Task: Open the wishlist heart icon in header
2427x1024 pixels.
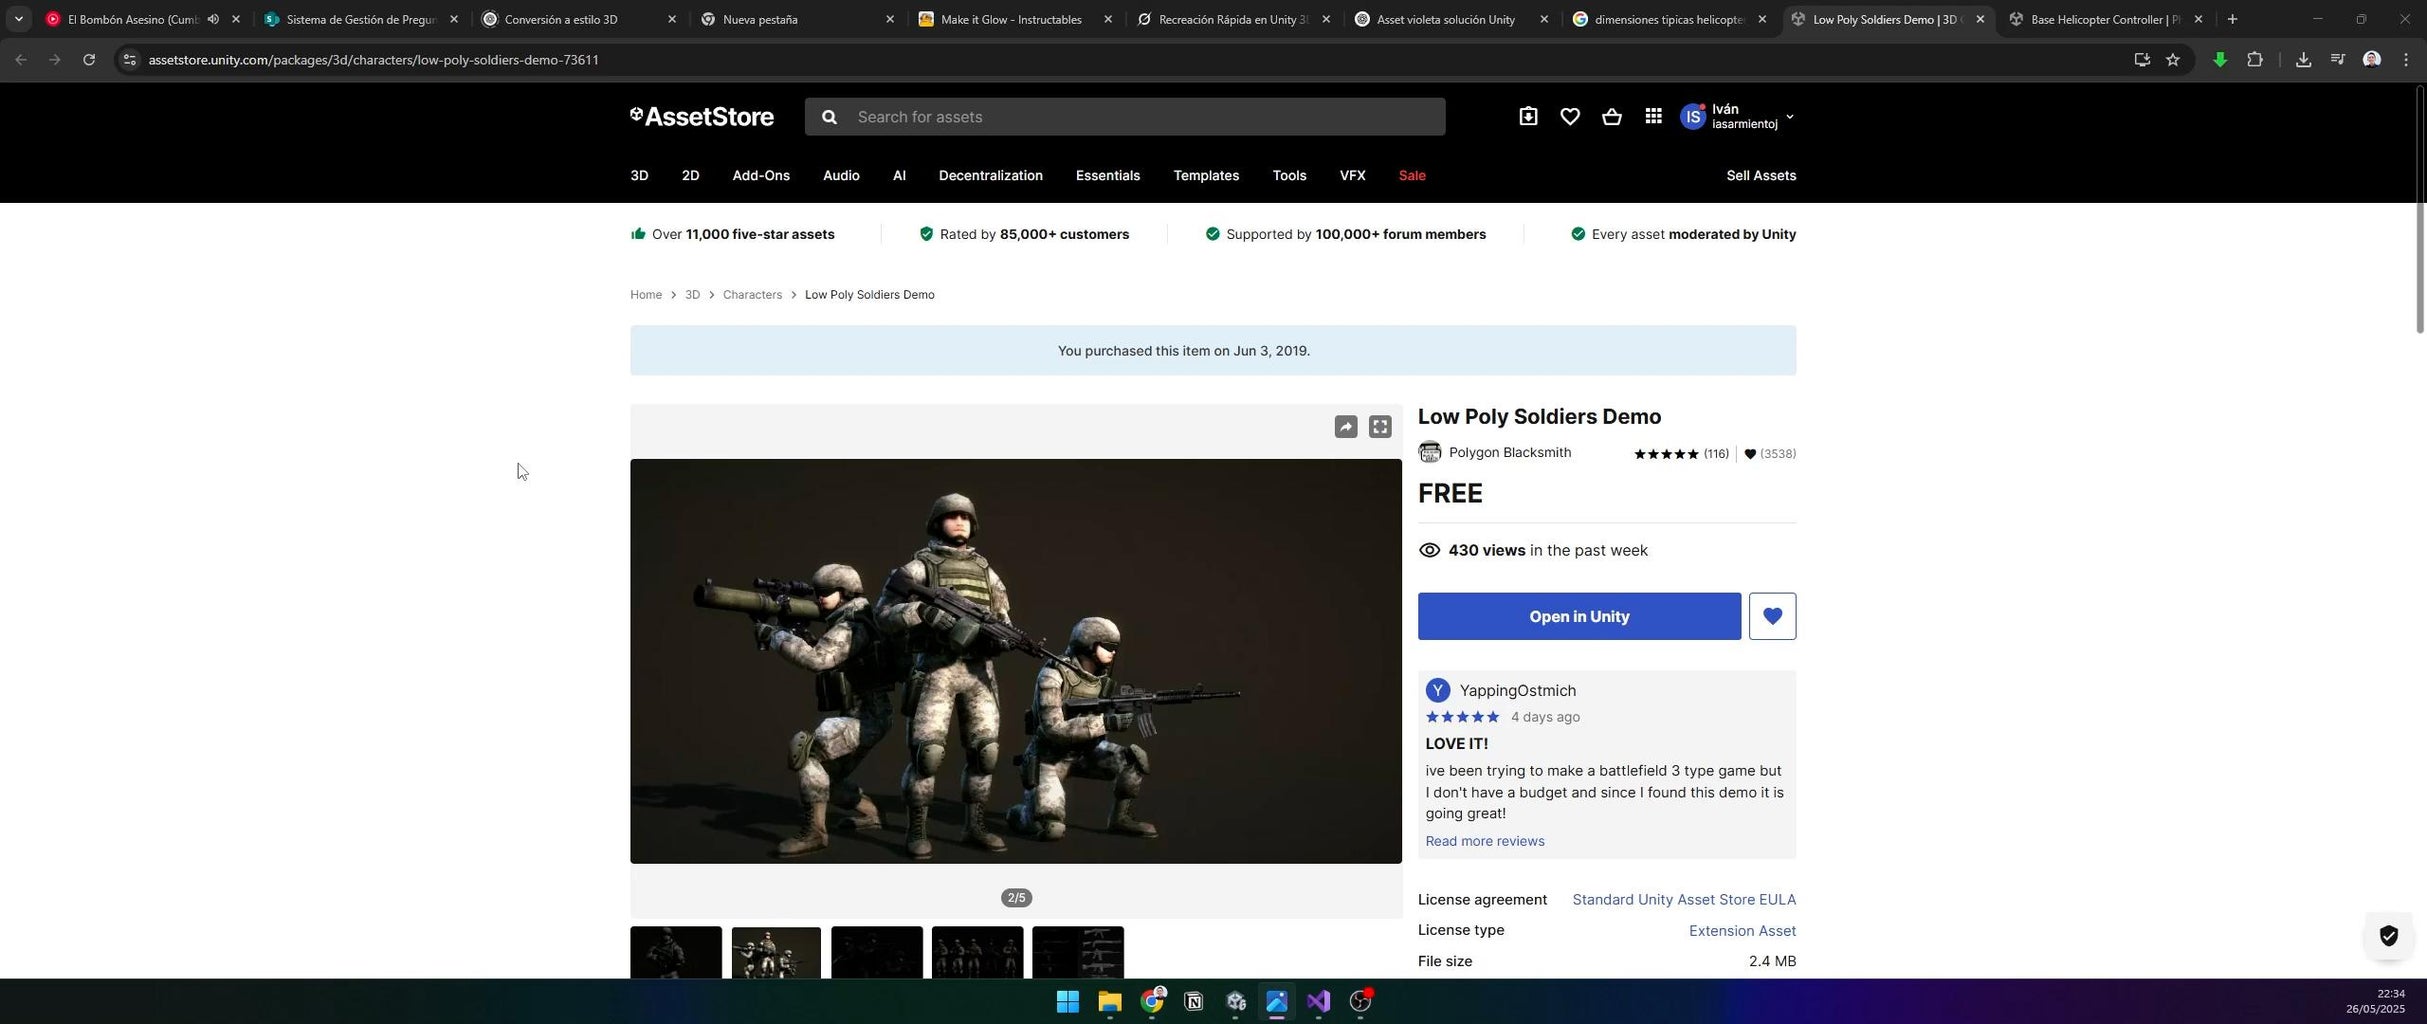Action: click(x=1570, y=117)
